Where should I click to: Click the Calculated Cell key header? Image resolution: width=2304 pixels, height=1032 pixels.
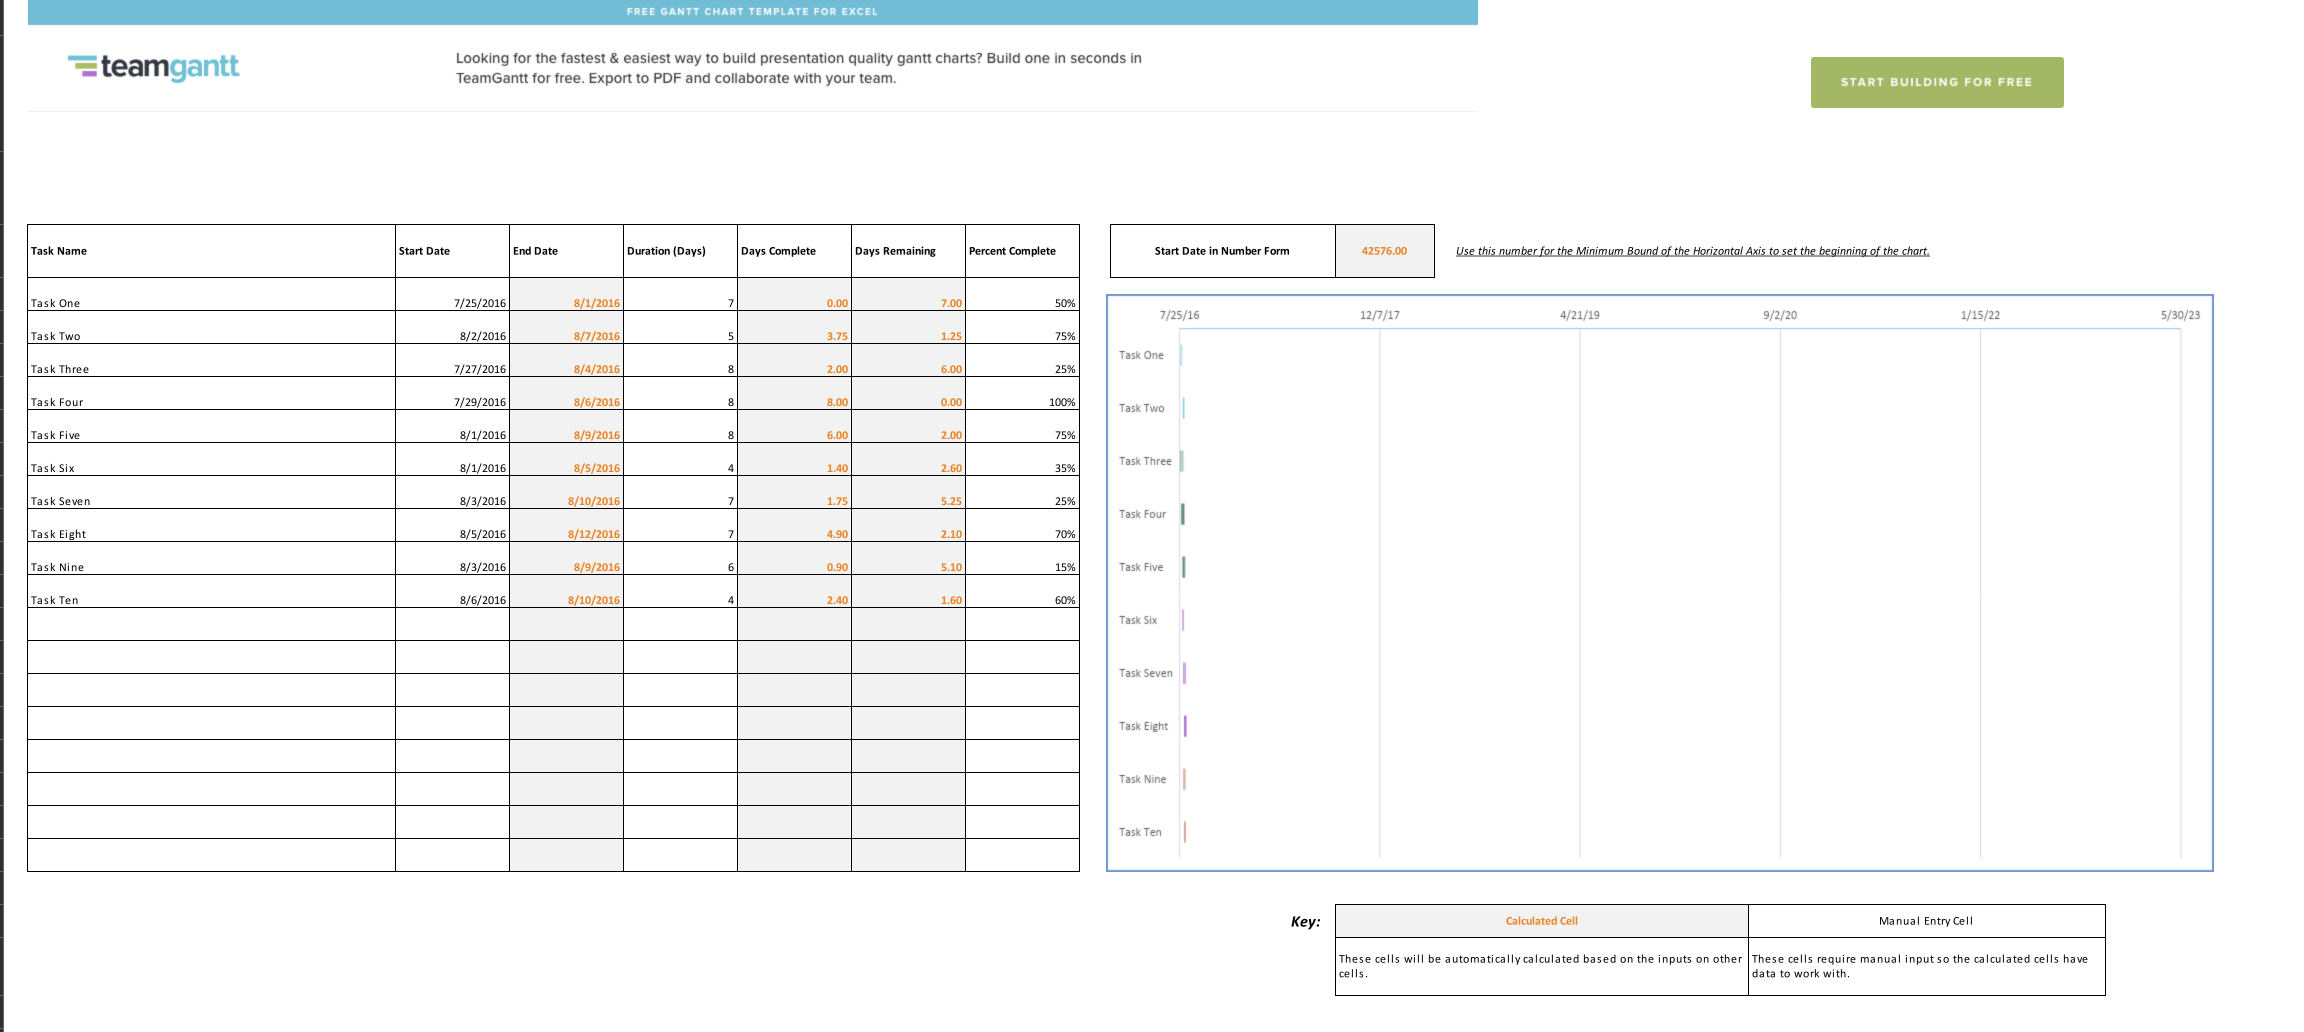pyautogui.click(x=1540, y=920)
